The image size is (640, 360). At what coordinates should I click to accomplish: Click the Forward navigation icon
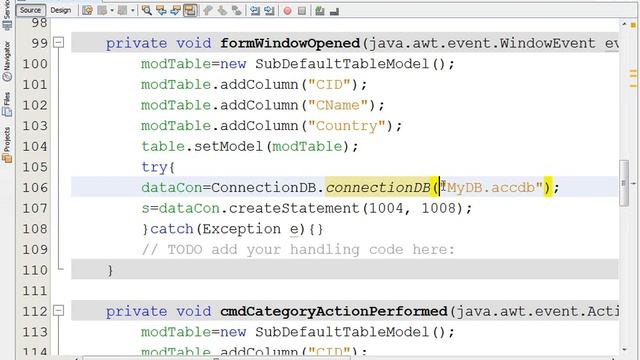tap(122, 11)
